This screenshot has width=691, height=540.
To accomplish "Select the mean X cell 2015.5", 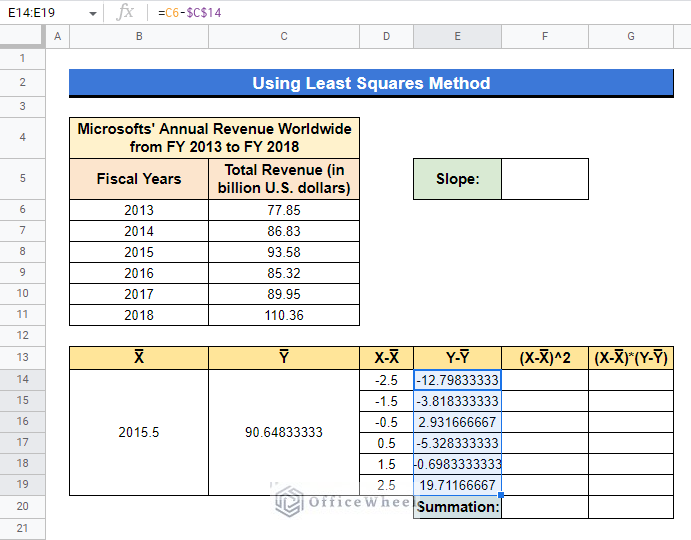I will (x=139, y=432).
